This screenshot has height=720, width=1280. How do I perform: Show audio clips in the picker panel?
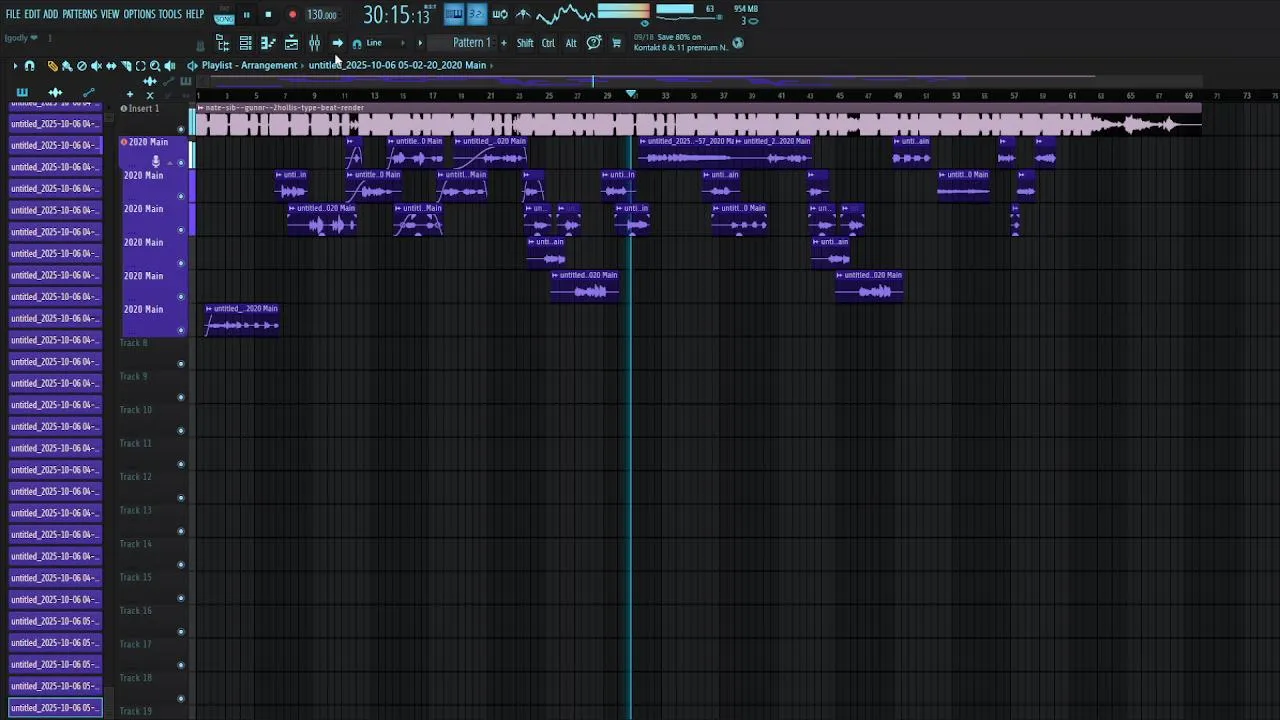coord(55,92)
